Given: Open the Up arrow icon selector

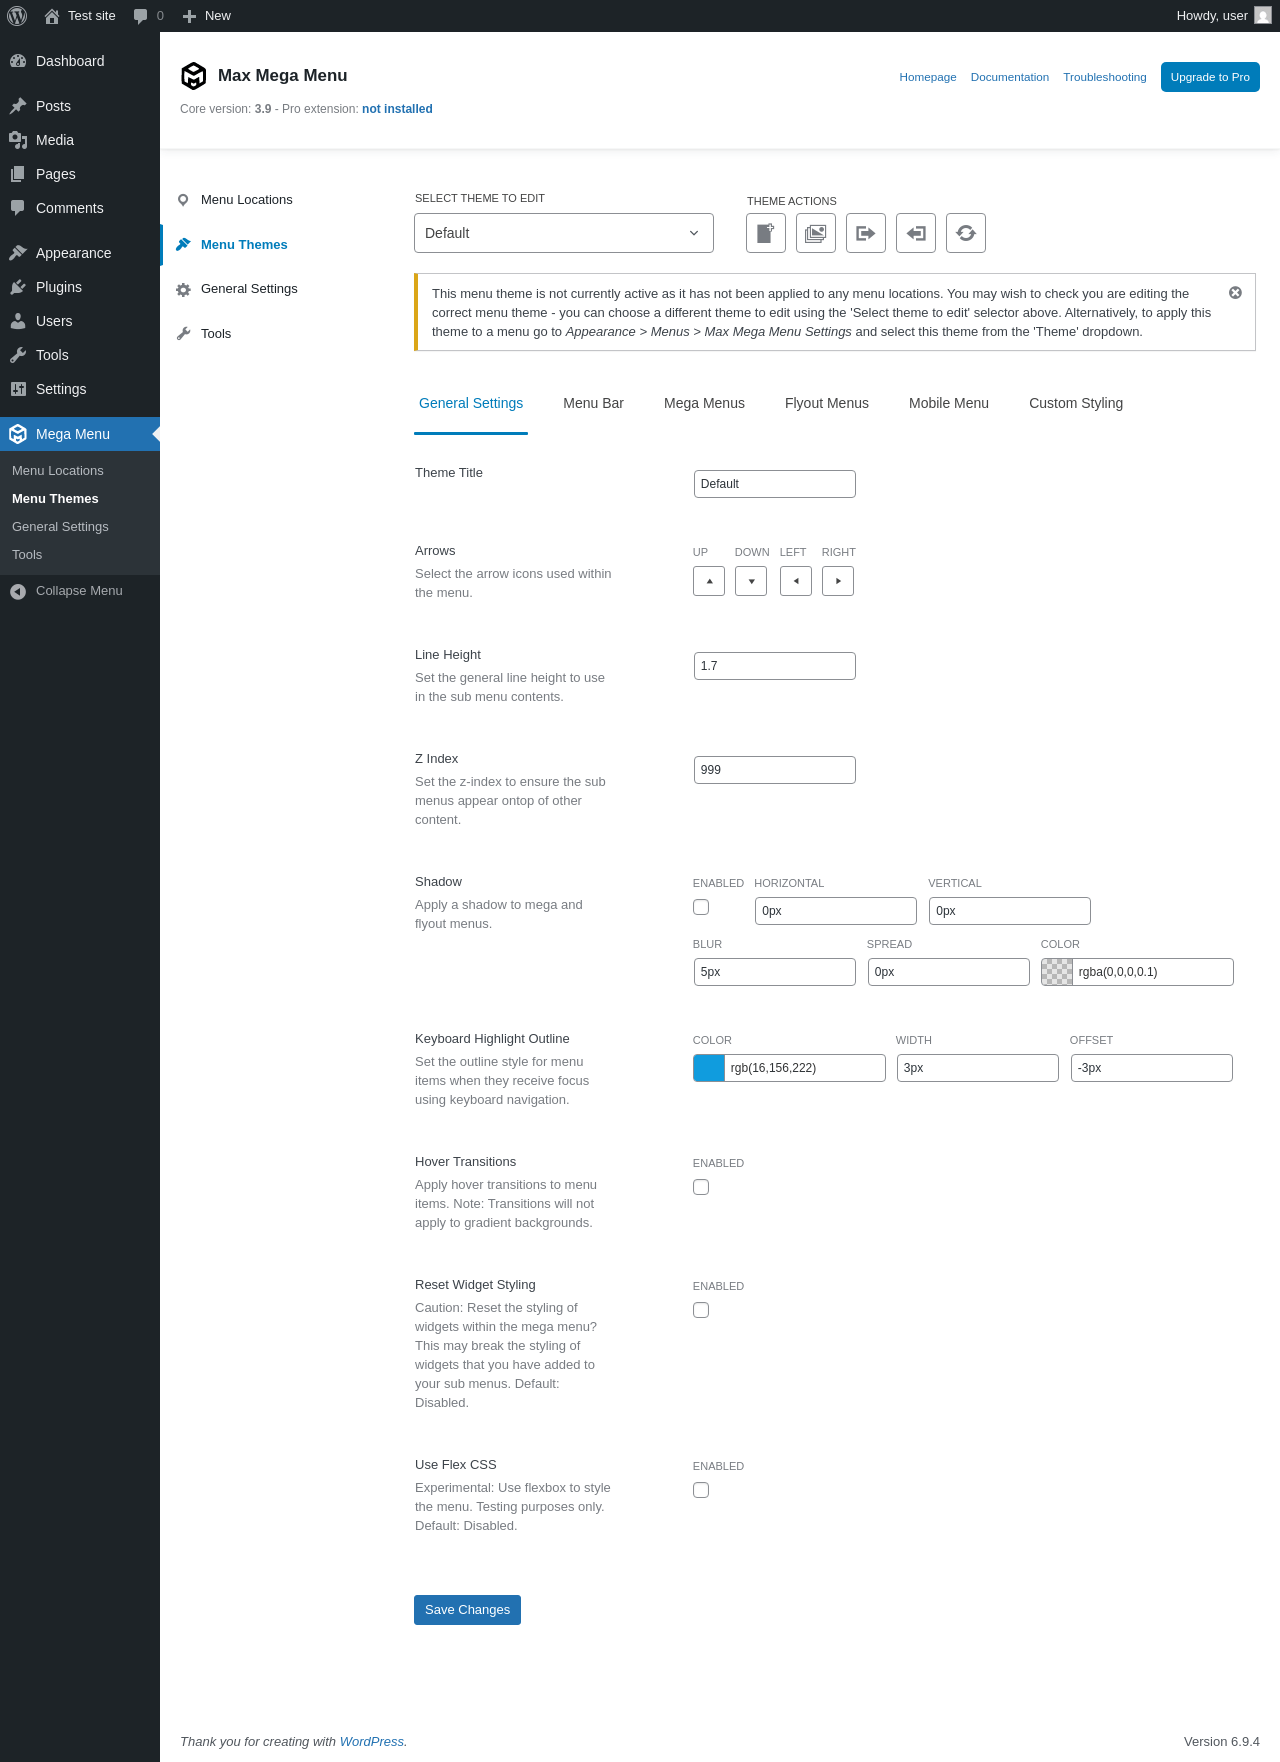Looking at the screenshot, I should point(709,581).
